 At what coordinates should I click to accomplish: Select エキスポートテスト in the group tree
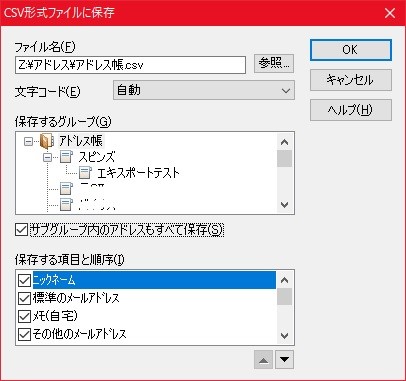(138, 173)
